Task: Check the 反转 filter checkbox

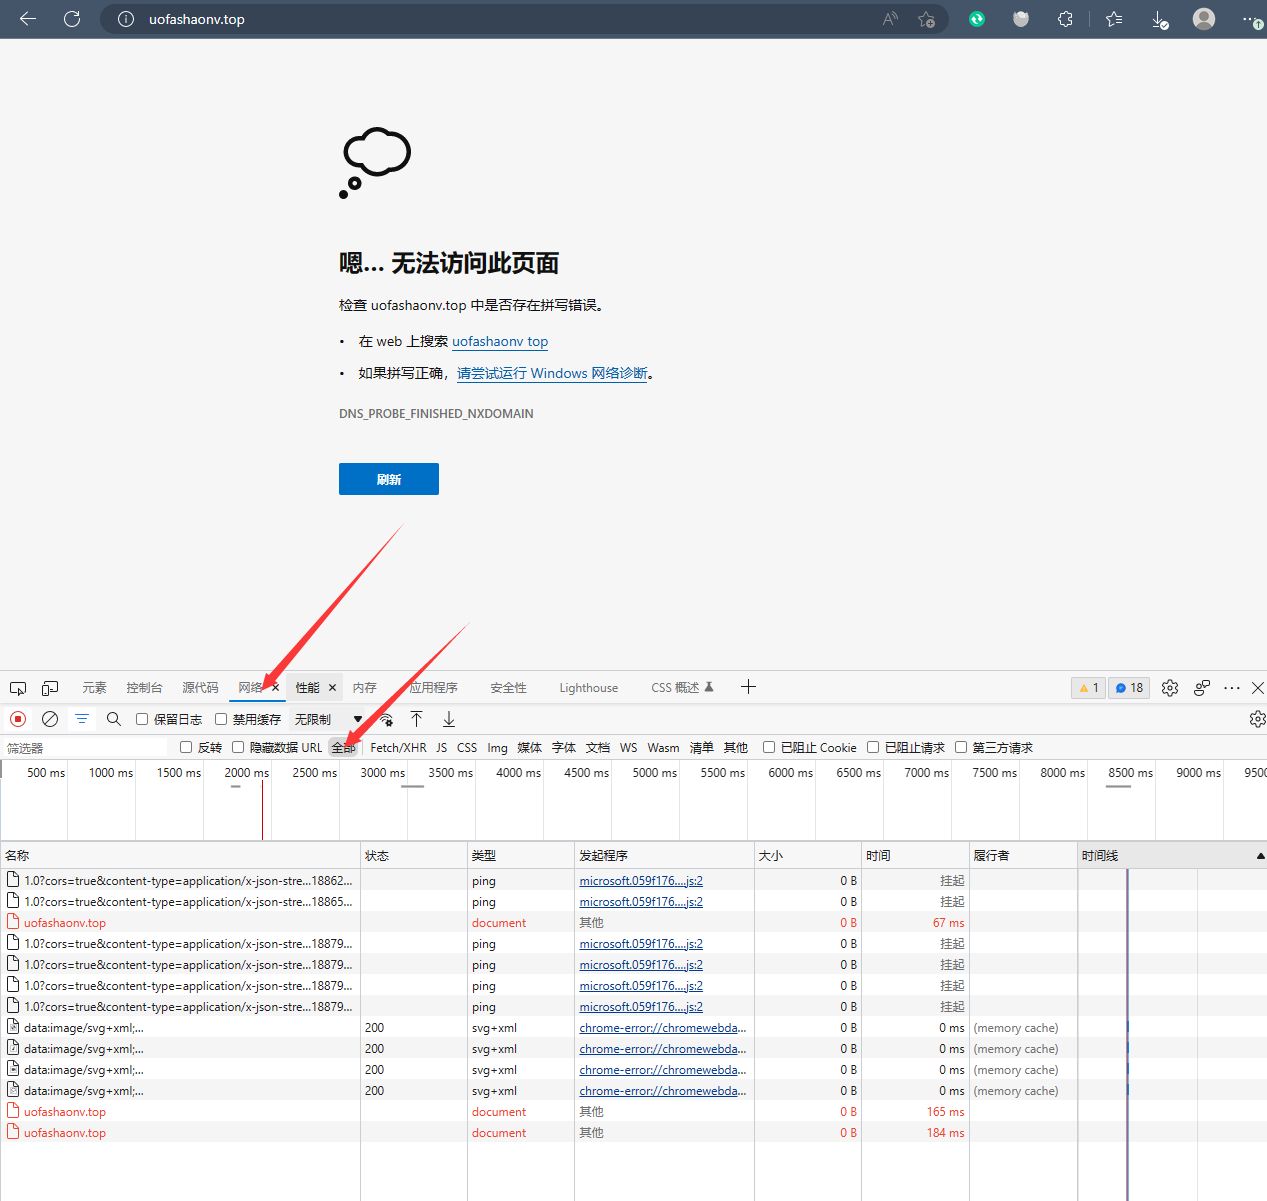Action: [x=186, y=747]
